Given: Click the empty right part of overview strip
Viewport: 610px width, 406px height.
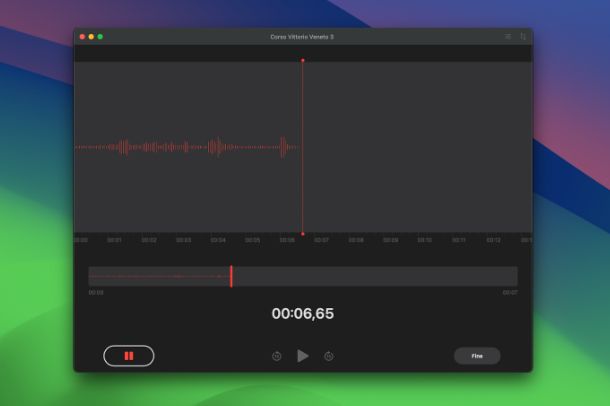Looking at the screenshot, I should 400,276.
